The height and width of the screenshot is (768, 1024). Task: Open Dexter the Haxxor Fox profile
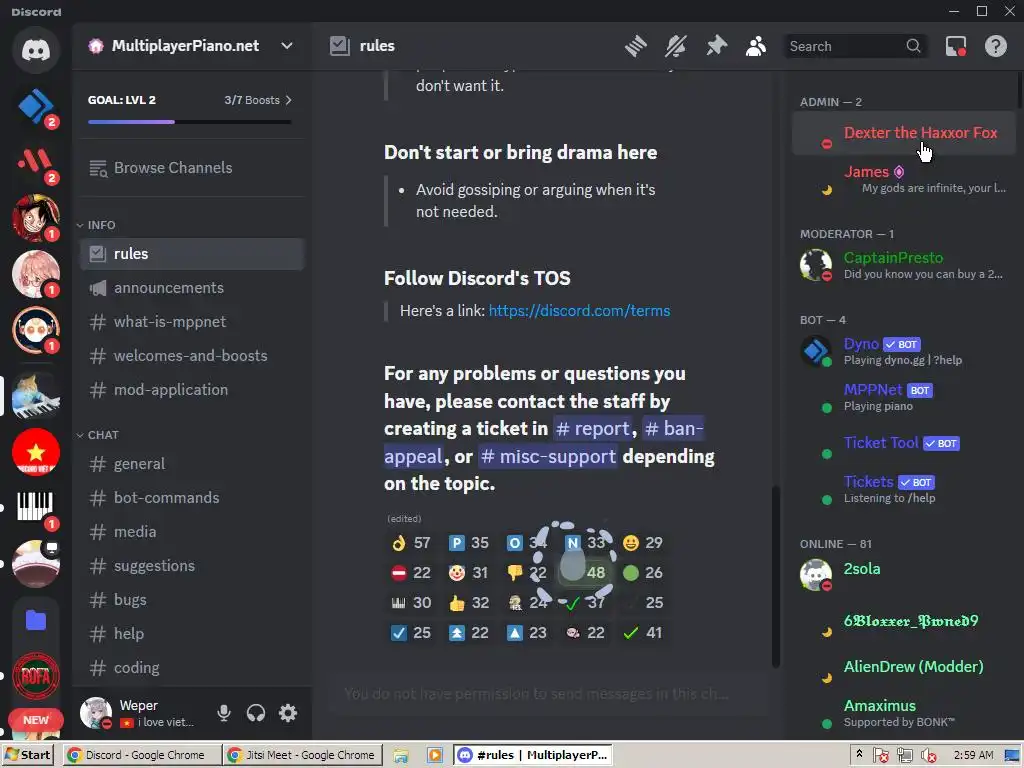pos(904,133)
